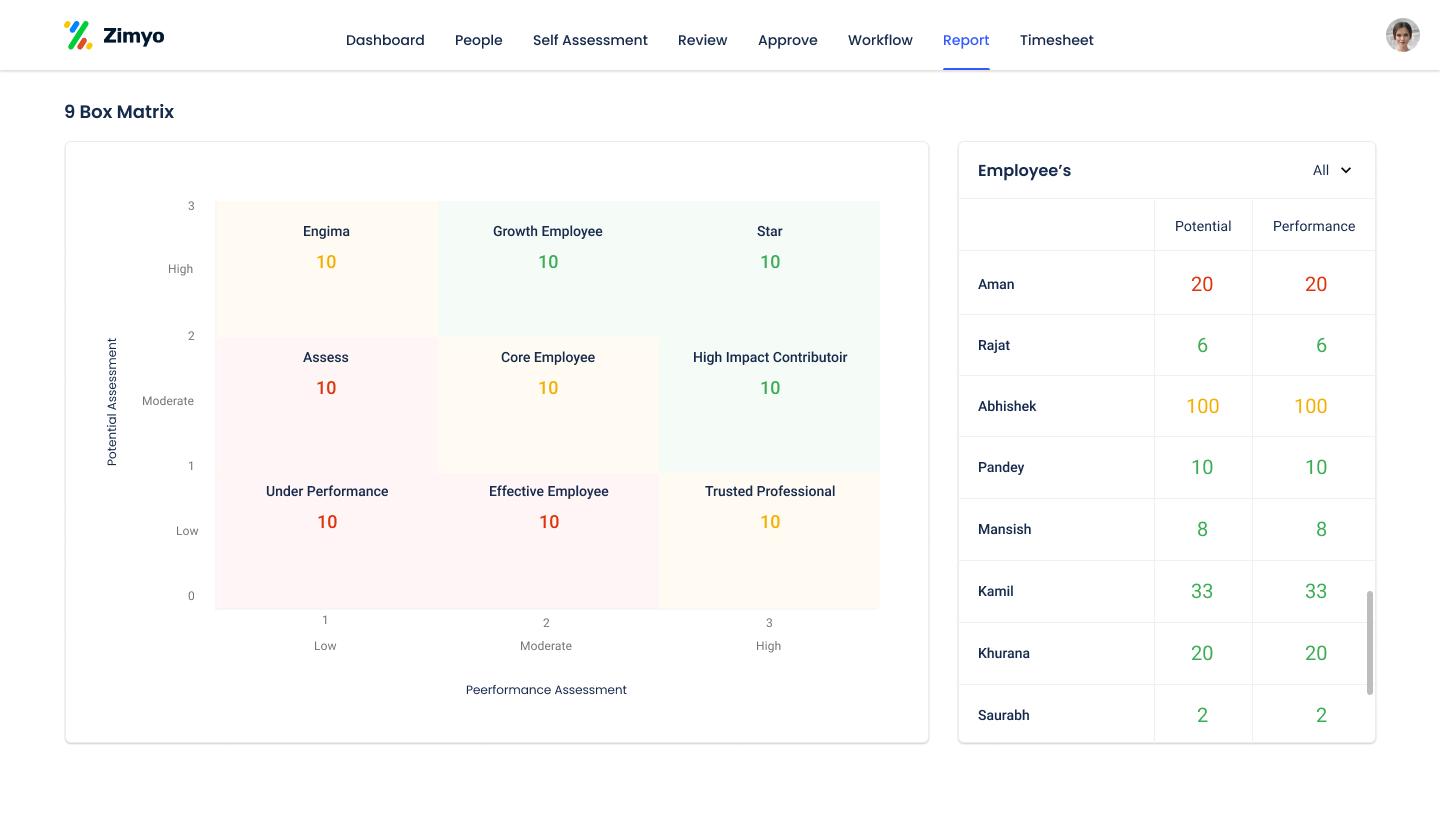1440x815 pixels.
Task: Select Aman in the employee list
Action: [996, 284]
